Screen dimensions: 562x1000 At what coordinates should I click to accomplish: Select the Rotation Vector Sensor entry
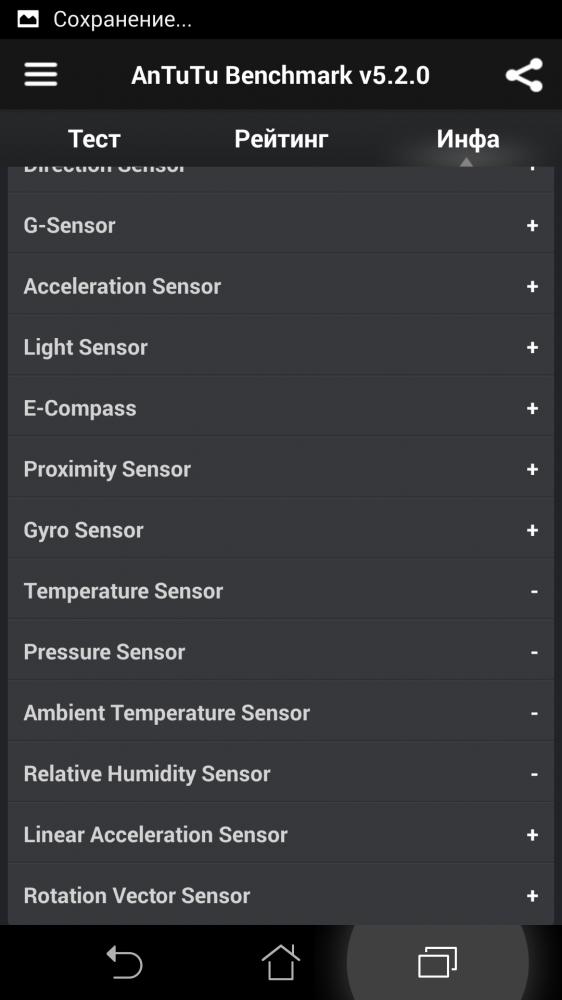tap(281, 895)
